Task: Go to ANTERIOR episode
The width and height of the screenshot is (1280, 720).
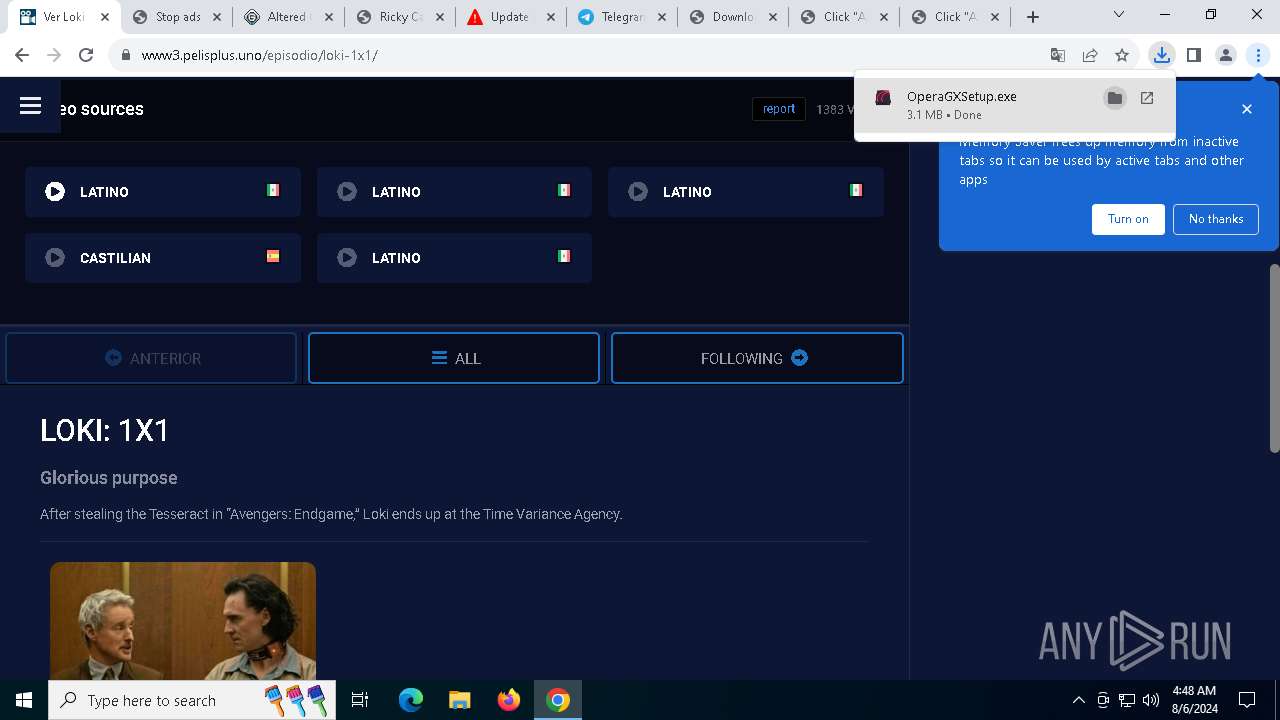Action: 151,358
